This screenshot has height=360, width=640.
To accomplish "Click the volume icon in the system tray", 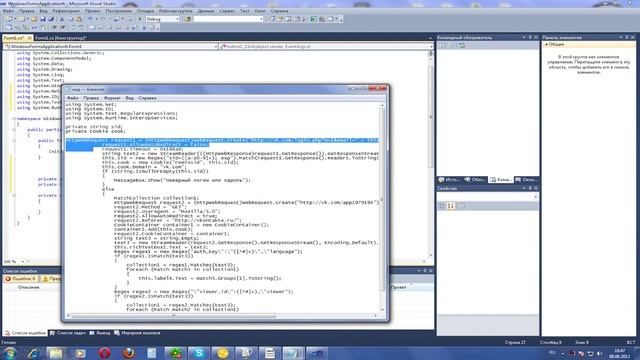I will click(x=600, y=353).
